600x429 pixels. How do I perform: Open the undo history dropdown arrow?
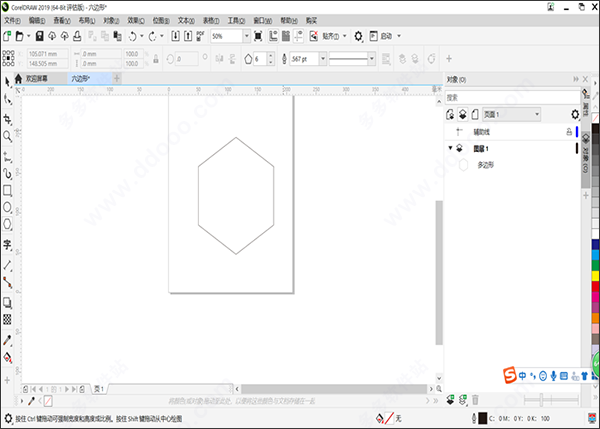[142, 36]
